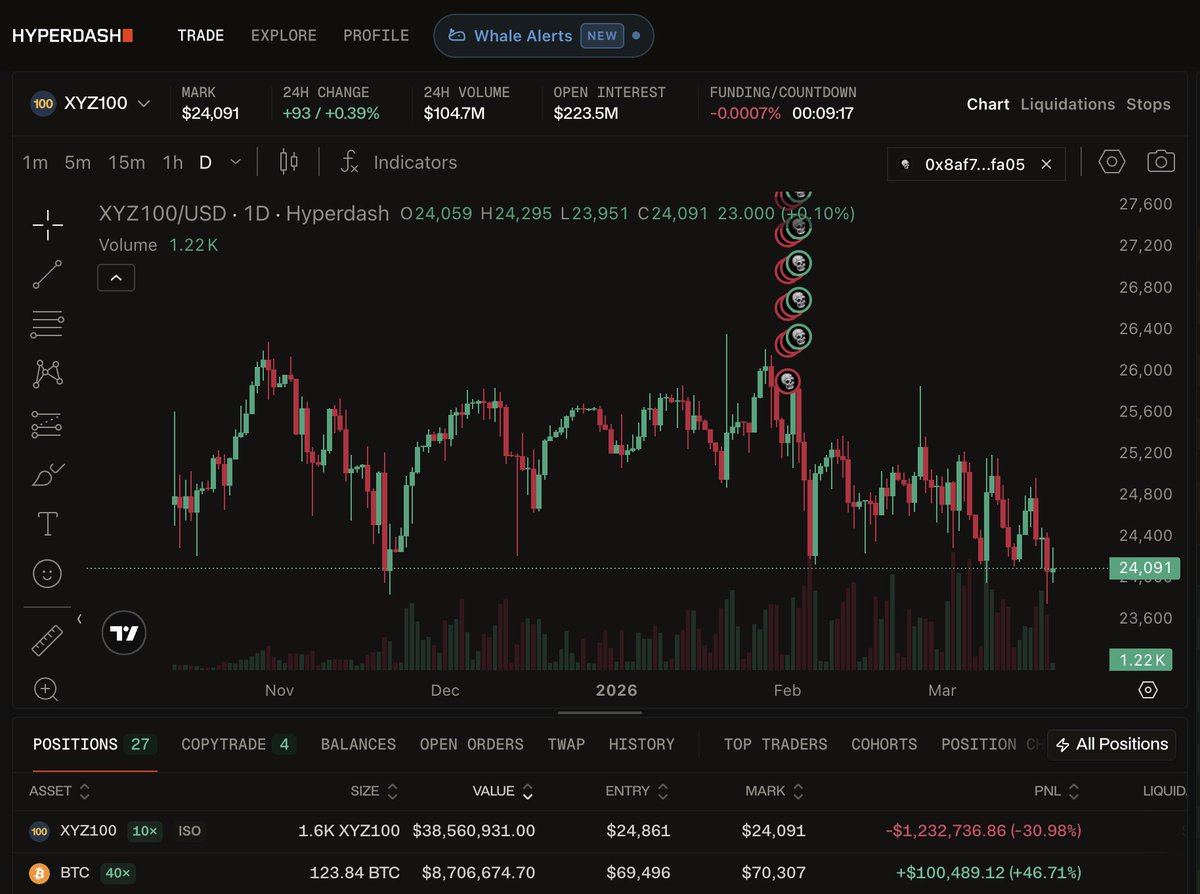Screen dimensions: 1200x894
Task: Sort positions by PNL column
Action: tap(1056, 791)
